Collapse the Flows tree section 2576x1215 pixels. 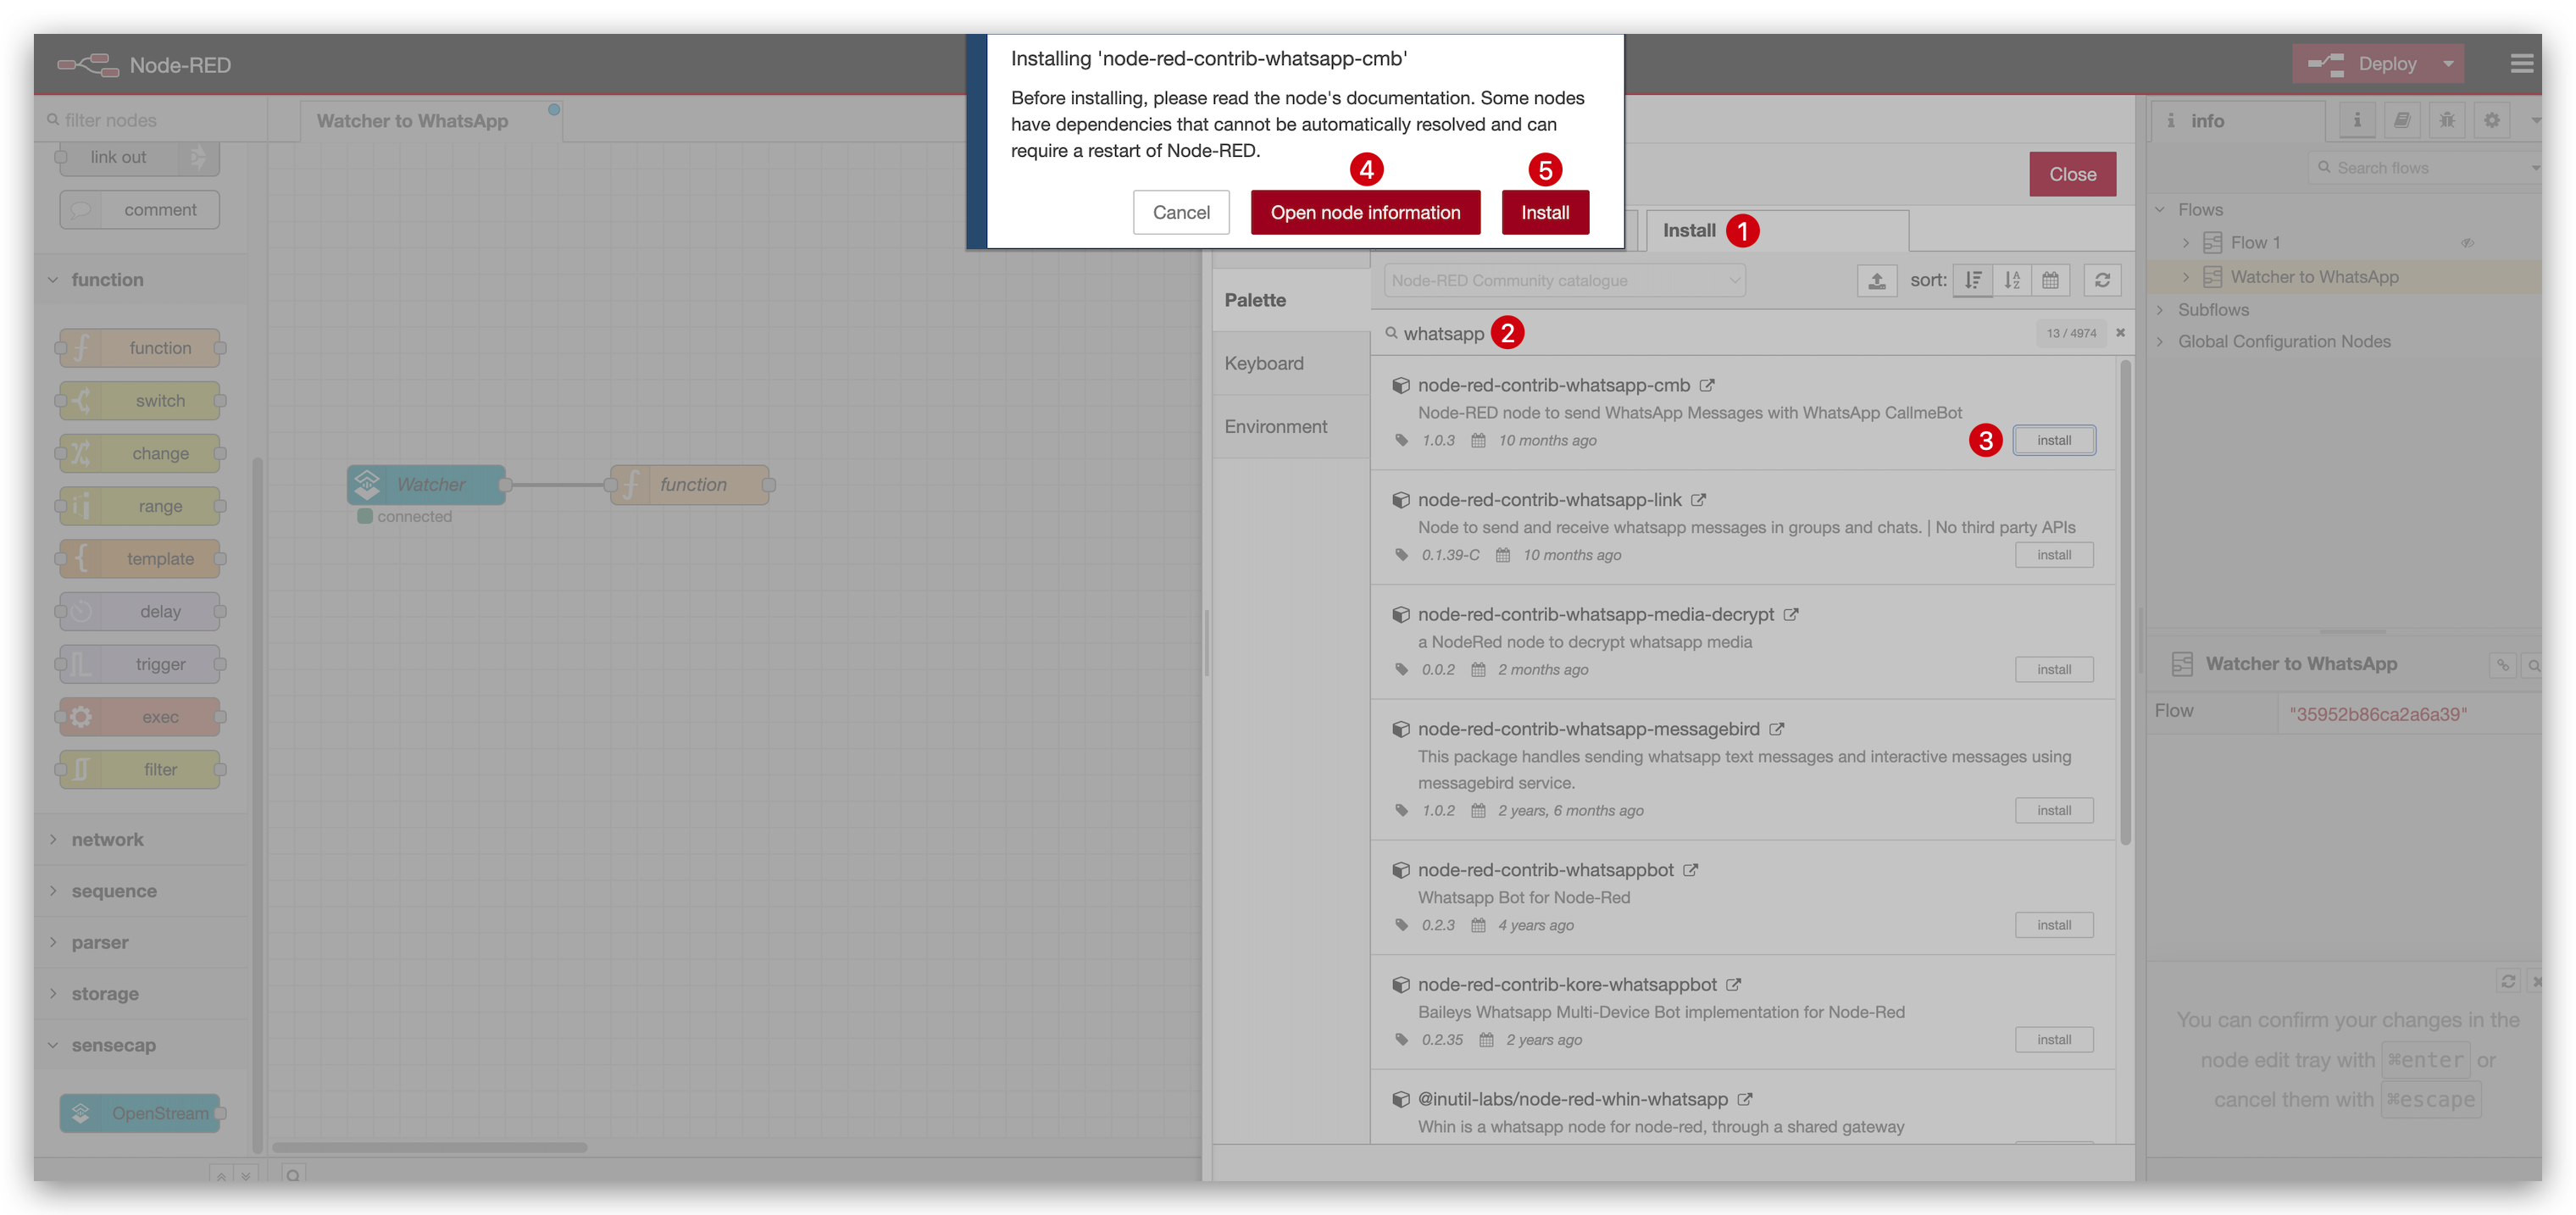2160,210
